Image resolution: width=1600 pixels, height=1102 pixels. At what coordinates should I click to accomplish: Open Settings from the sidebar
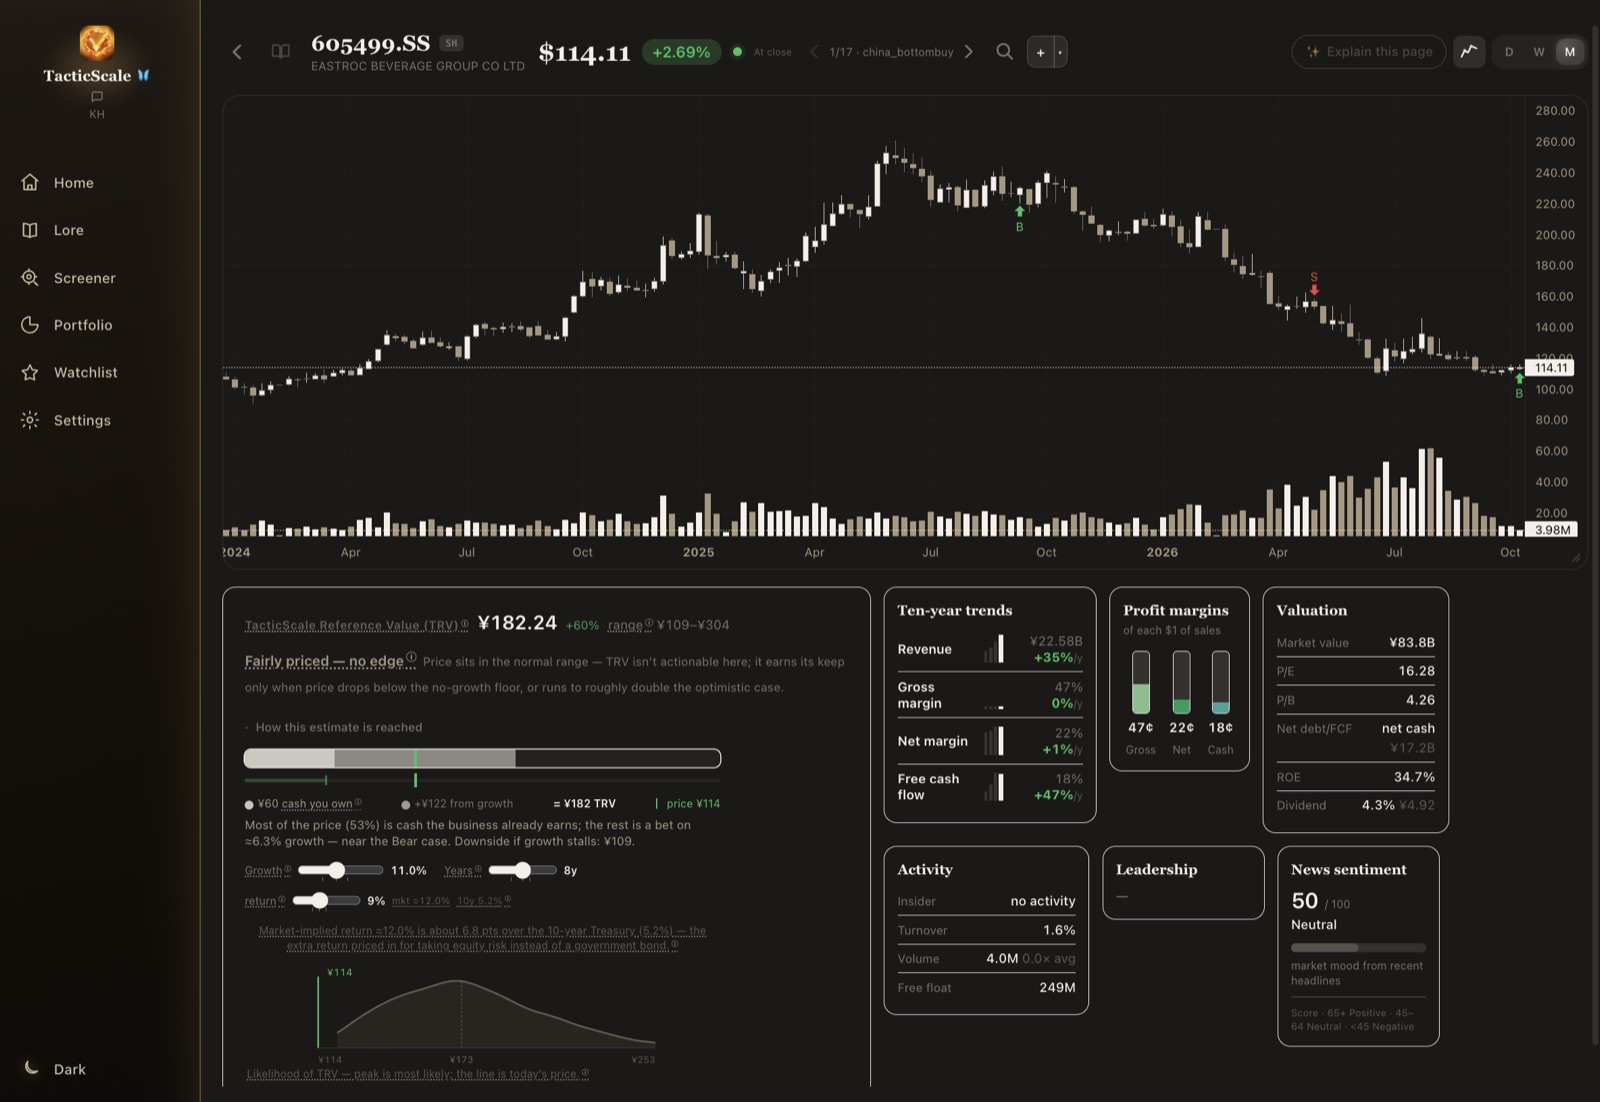[x=66, y=420]
